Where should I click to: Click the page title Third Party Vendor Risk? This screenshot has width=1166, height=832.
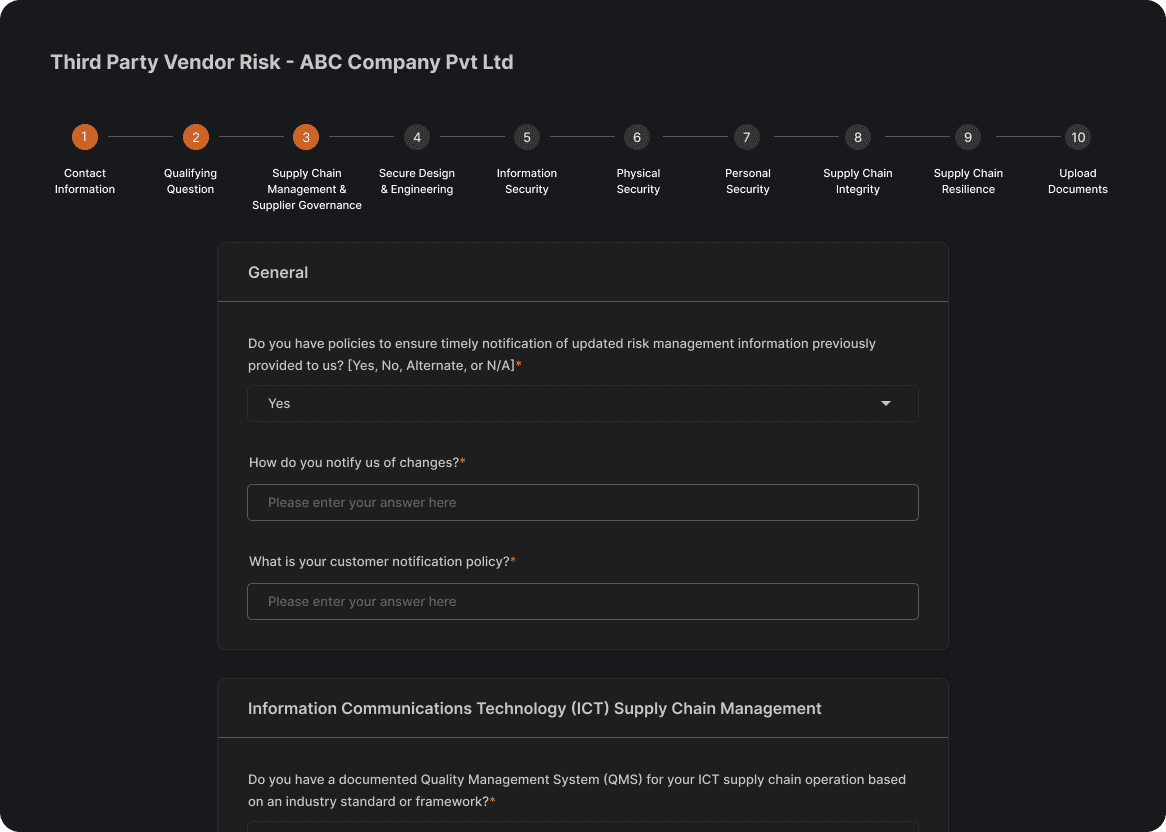click(x=282, y=62)
